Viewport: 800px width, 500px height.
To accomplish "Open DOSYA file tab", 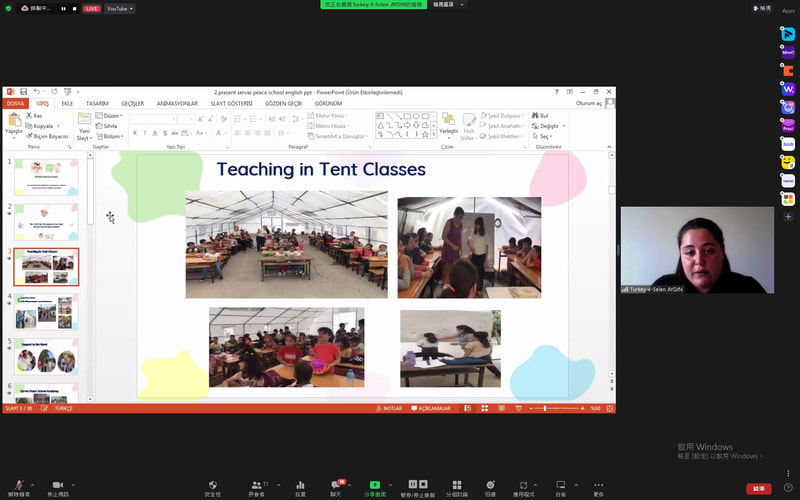I will [15, 104].
